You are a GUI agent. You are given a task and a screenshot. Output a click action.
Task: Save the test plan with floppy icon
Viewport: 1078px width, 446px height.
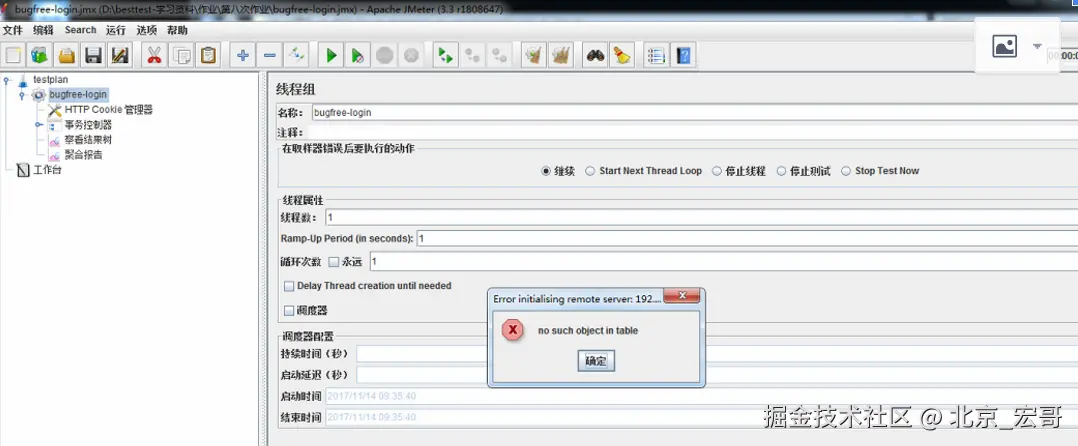(94, 56)
